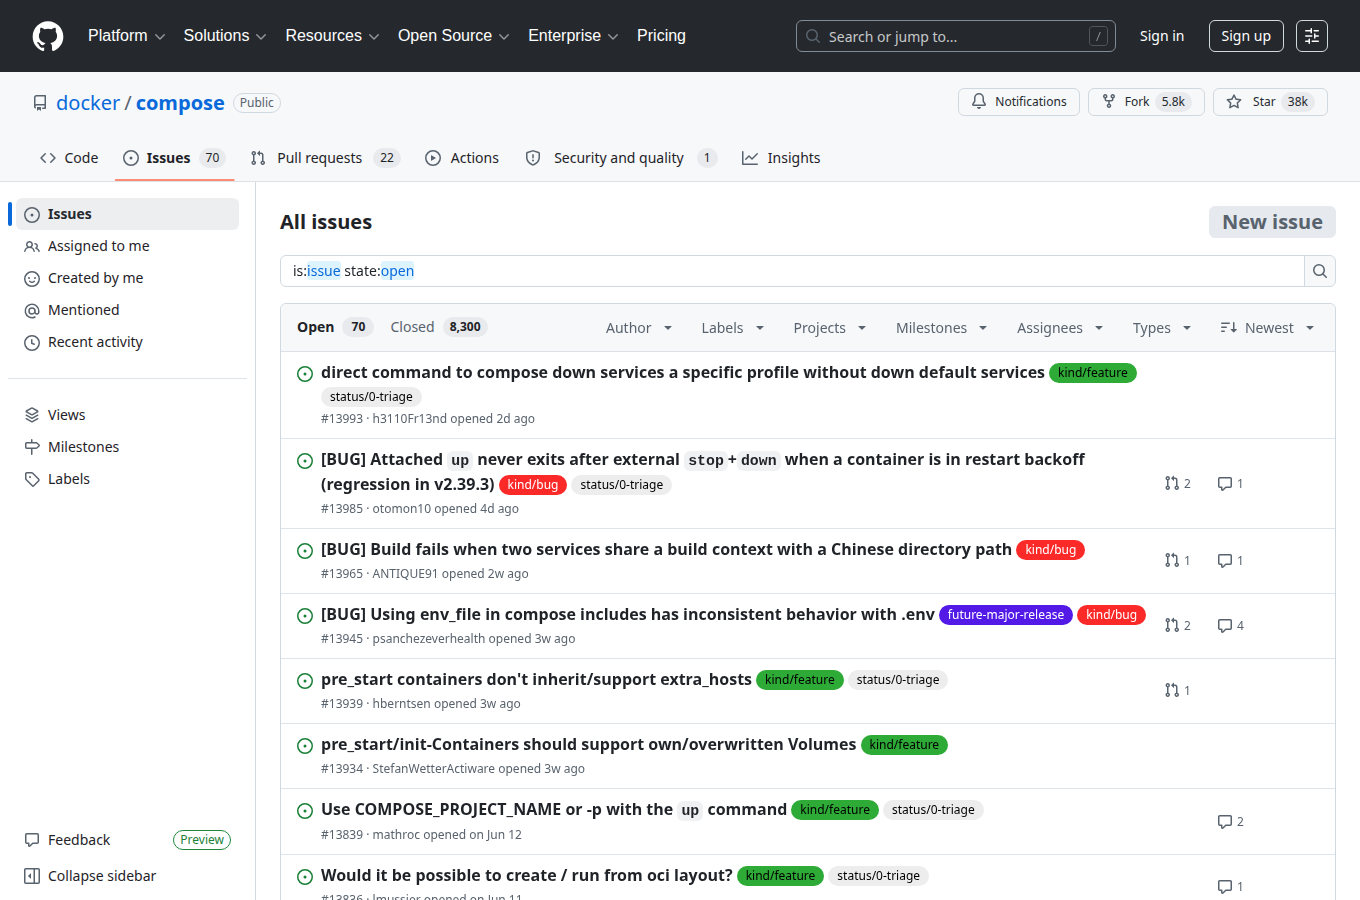1360x900 pixels.
Task: Click open status icon of issue #13993
Action: point(305,374)
